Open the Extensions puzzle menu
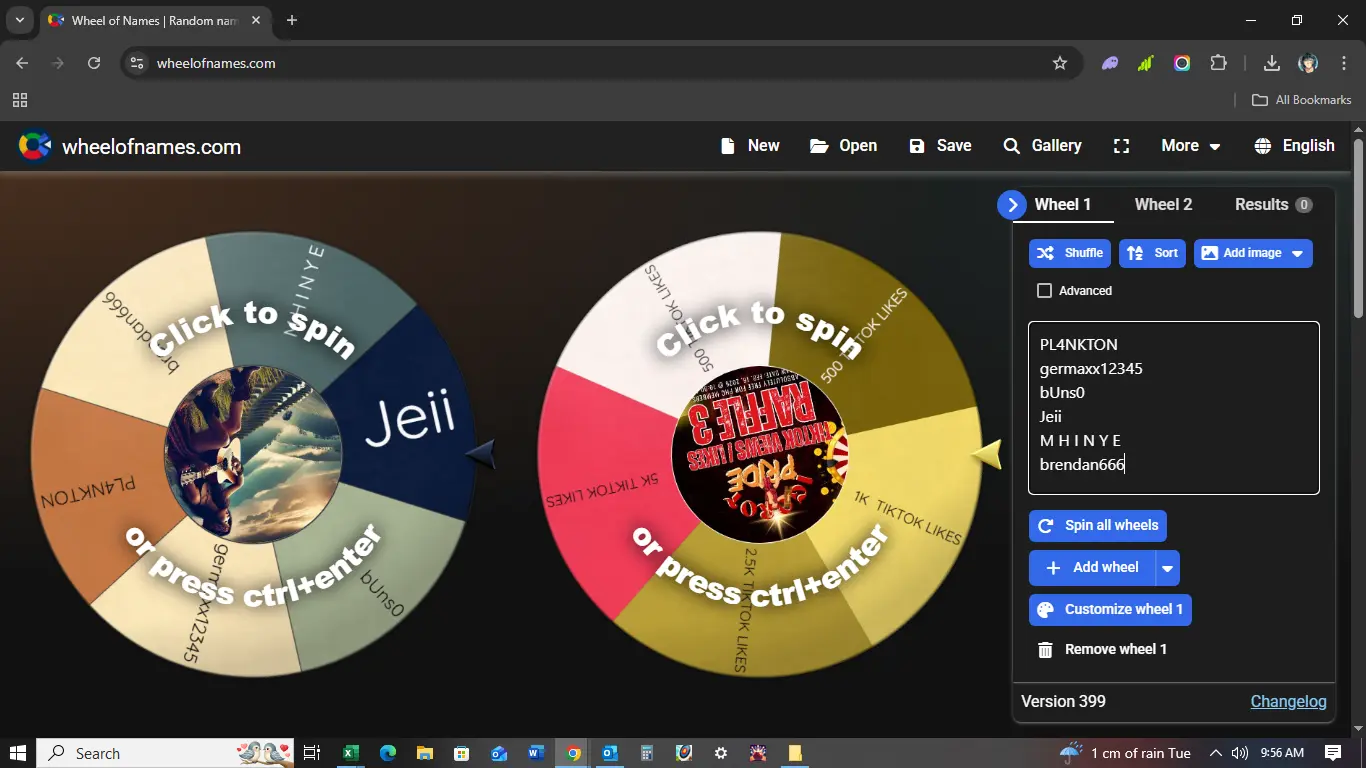Viewport: 1366px width, 768px height. (1218, 63)
